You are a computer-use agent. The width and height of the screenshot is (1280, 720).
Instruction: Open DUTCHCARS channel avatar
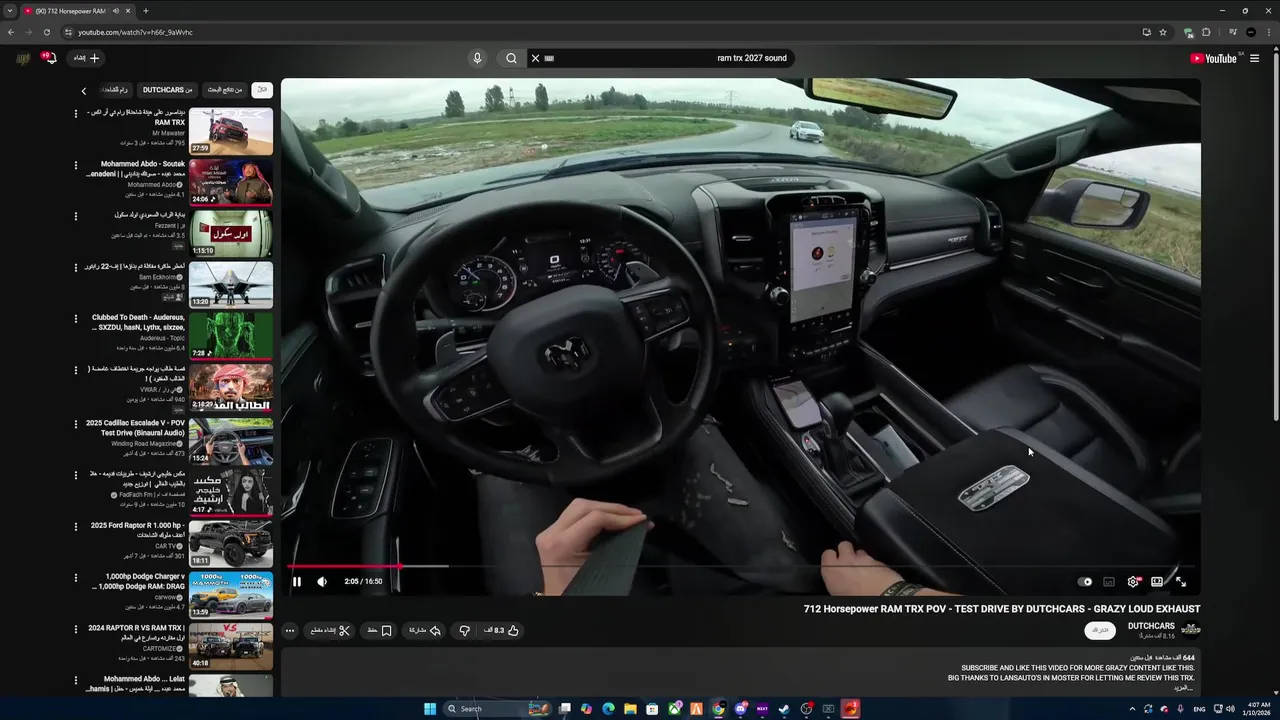1190,629
